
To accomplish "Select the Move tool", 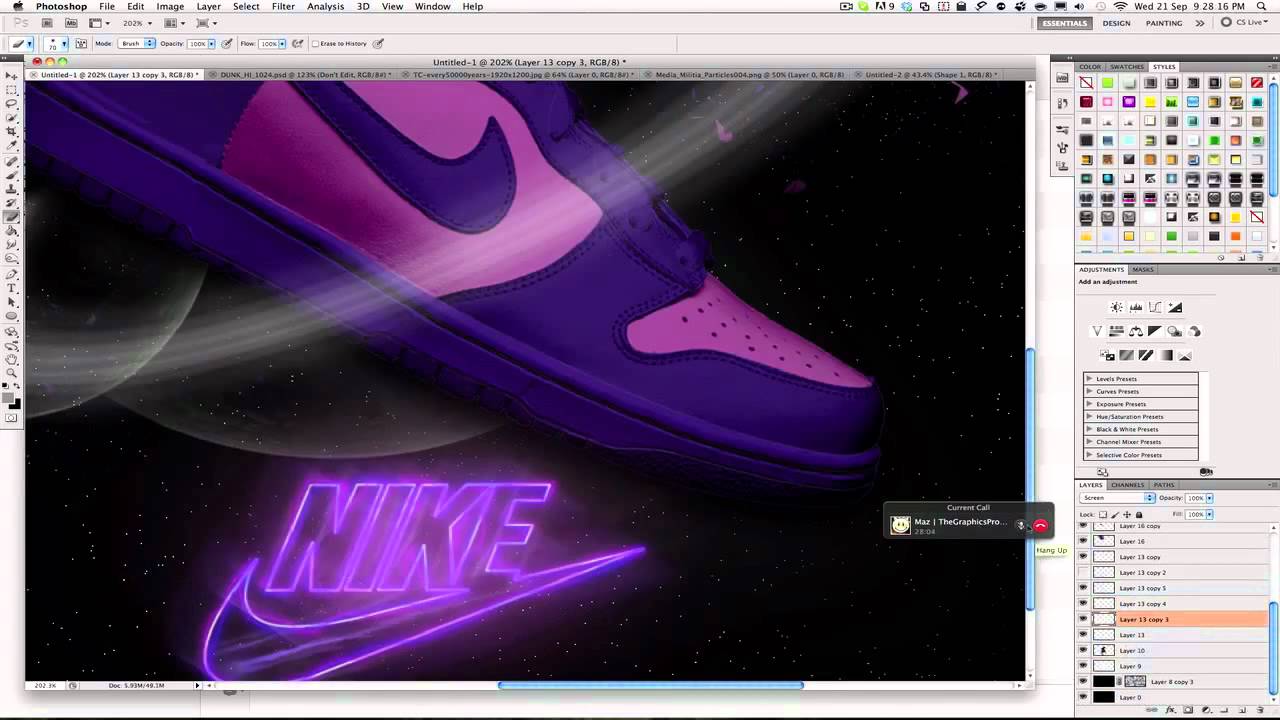I will pyautogui.click(x=11, y=75).
